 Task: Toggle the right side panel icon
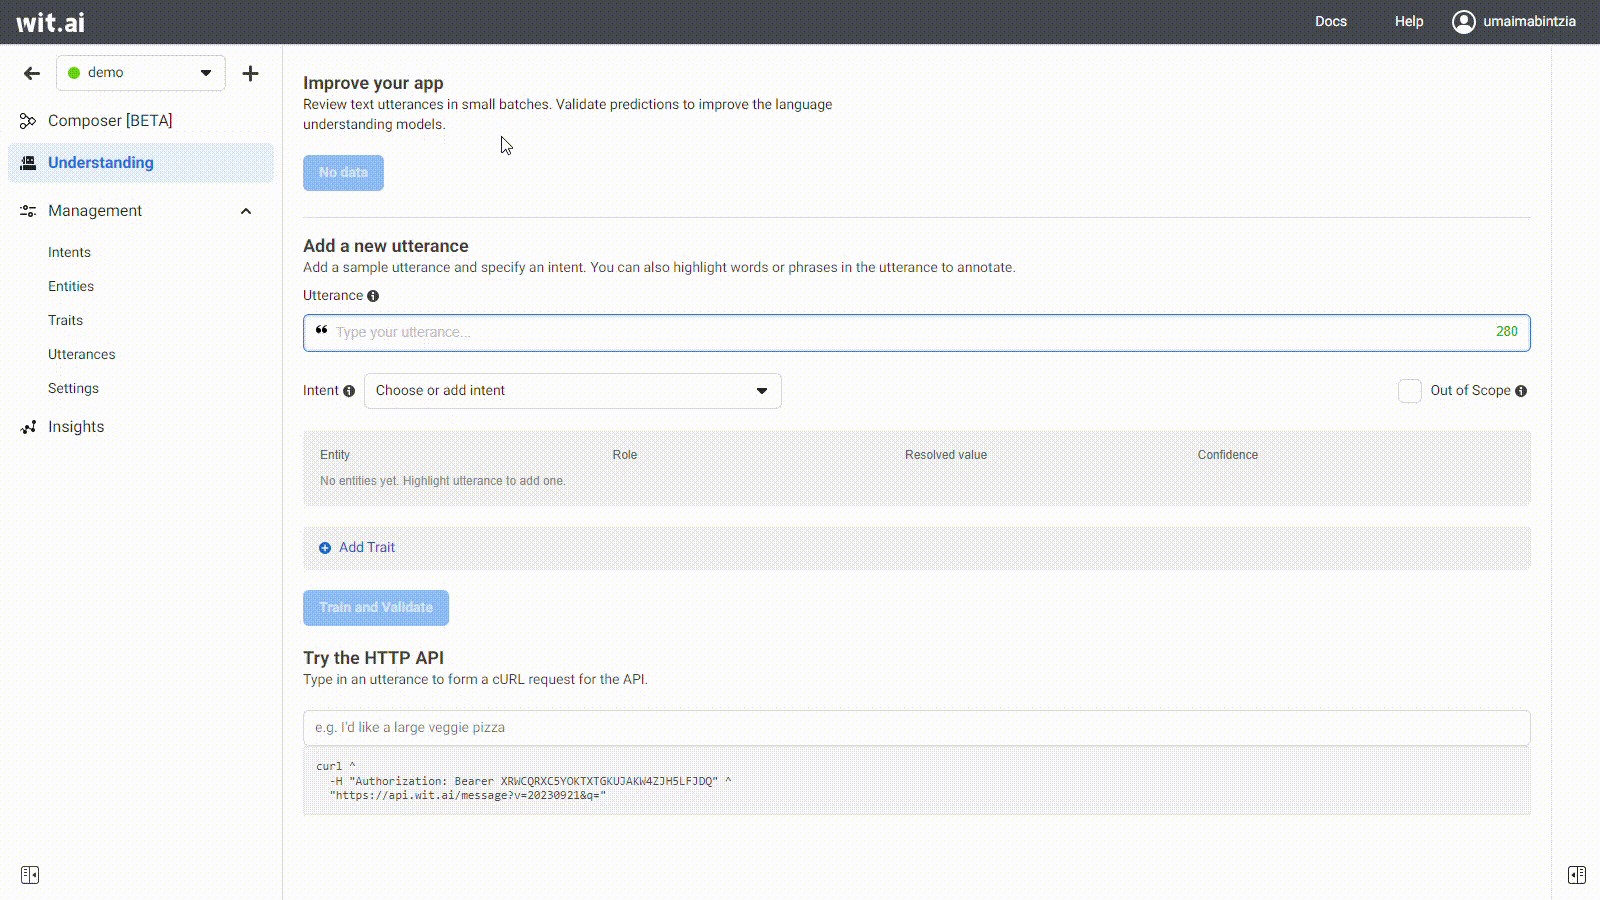coord(1576,875)
